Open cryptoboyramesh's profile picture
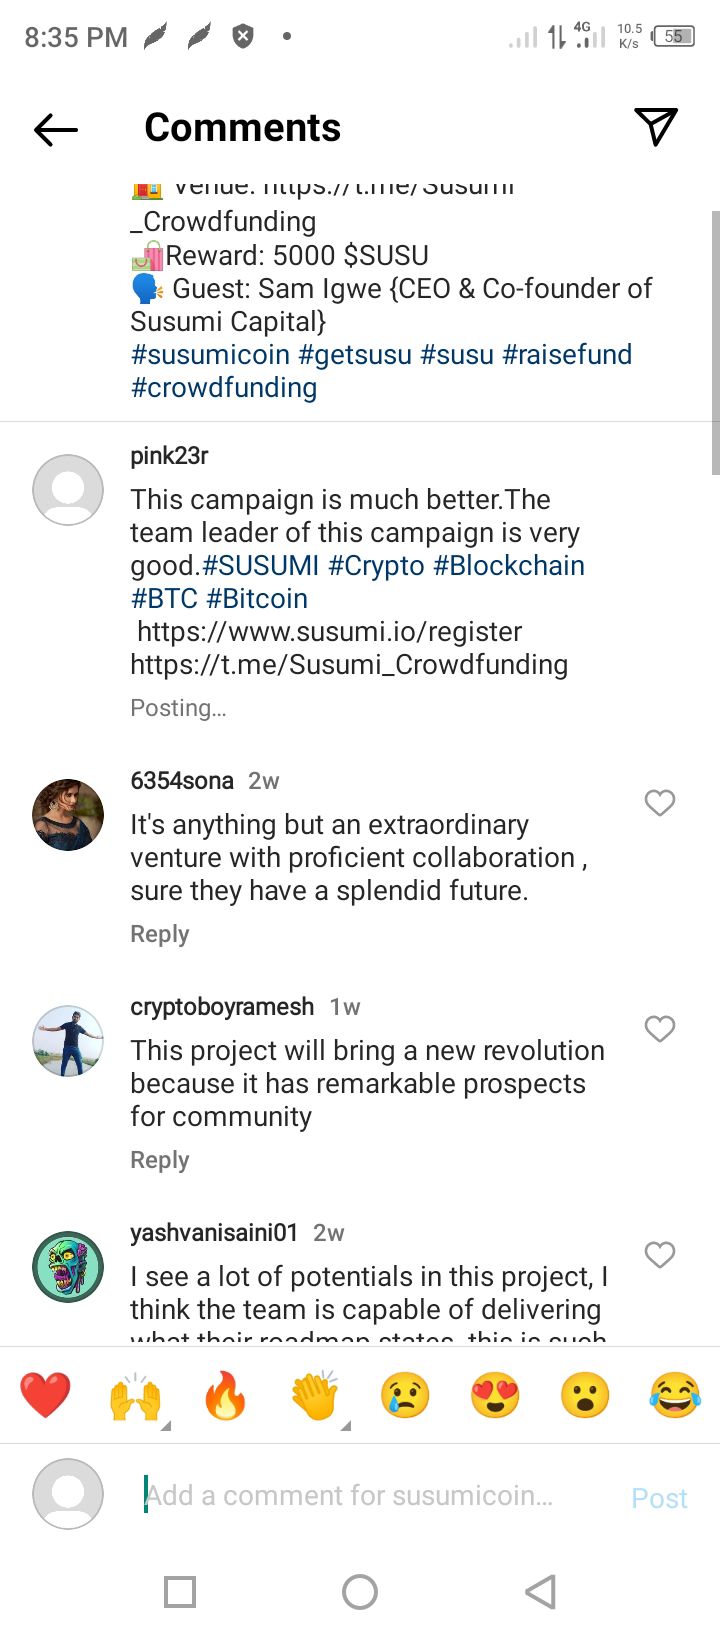The height and width of the screenshot is (1640, 720). (68, 1041)
